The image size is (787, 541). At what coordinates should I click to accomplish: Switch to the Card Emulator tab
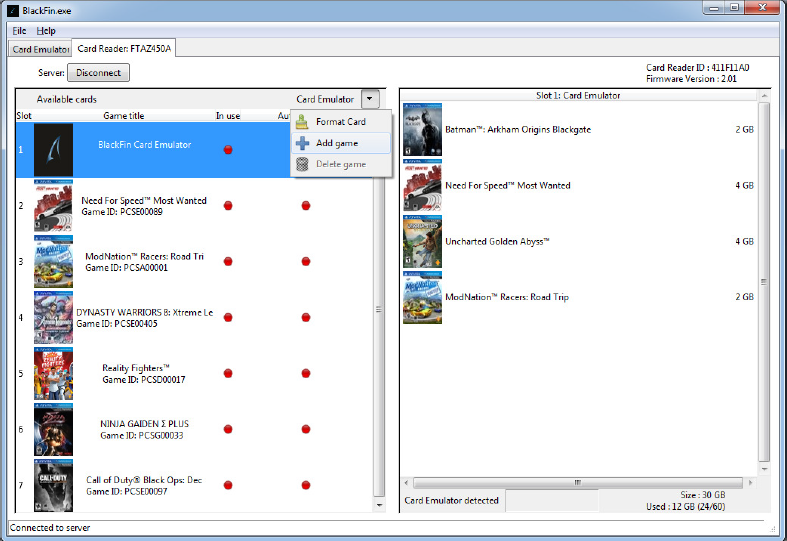40,49
